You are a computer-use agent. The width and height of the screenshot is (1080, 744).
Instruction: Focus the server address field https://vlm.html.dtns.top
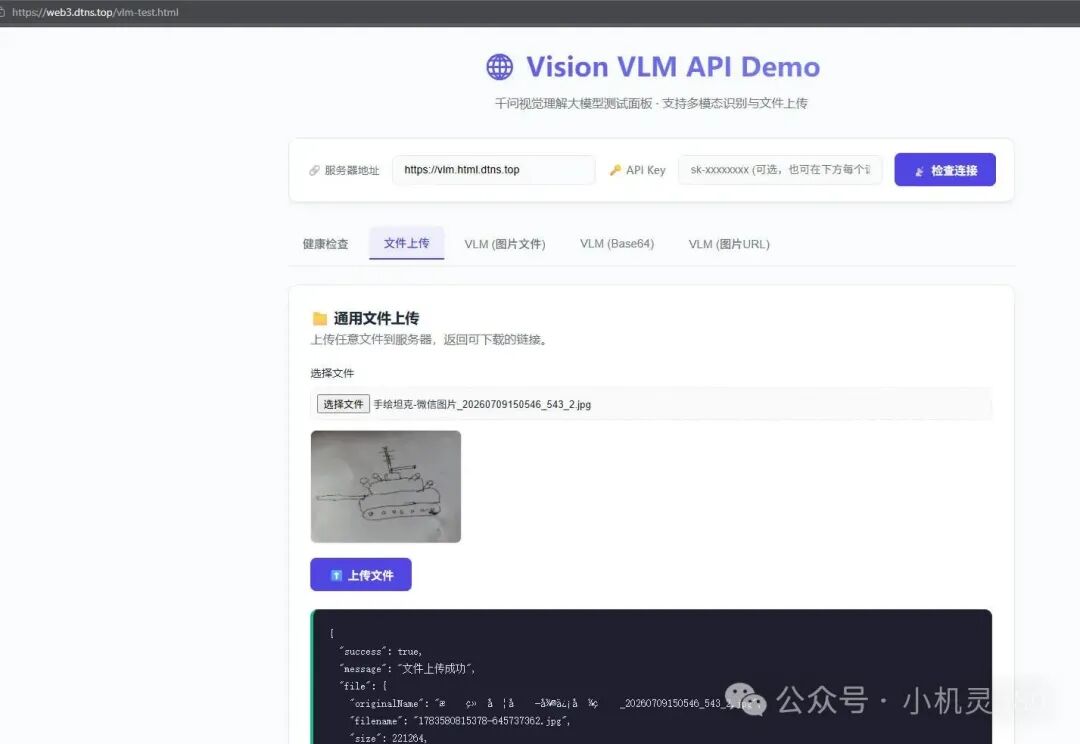(493, 169)
